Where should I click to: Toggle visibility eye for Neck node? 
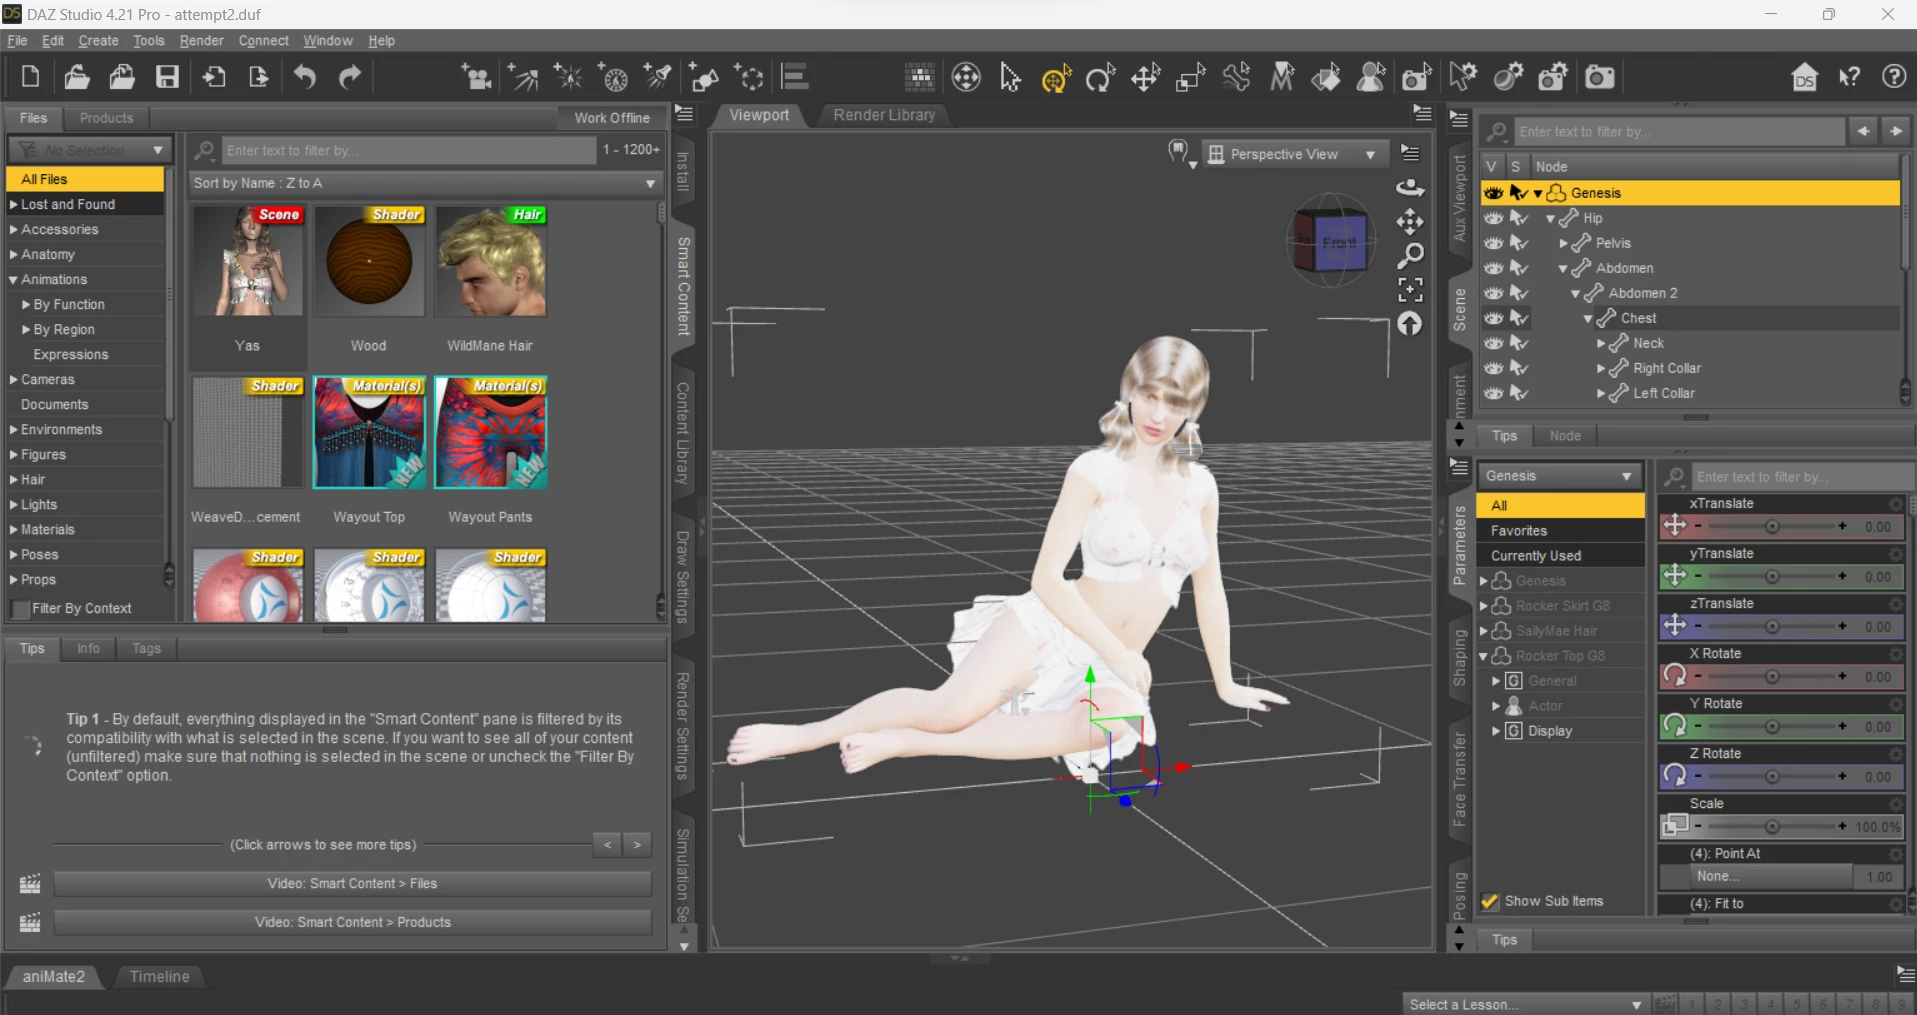click(x=1493, y=343)
